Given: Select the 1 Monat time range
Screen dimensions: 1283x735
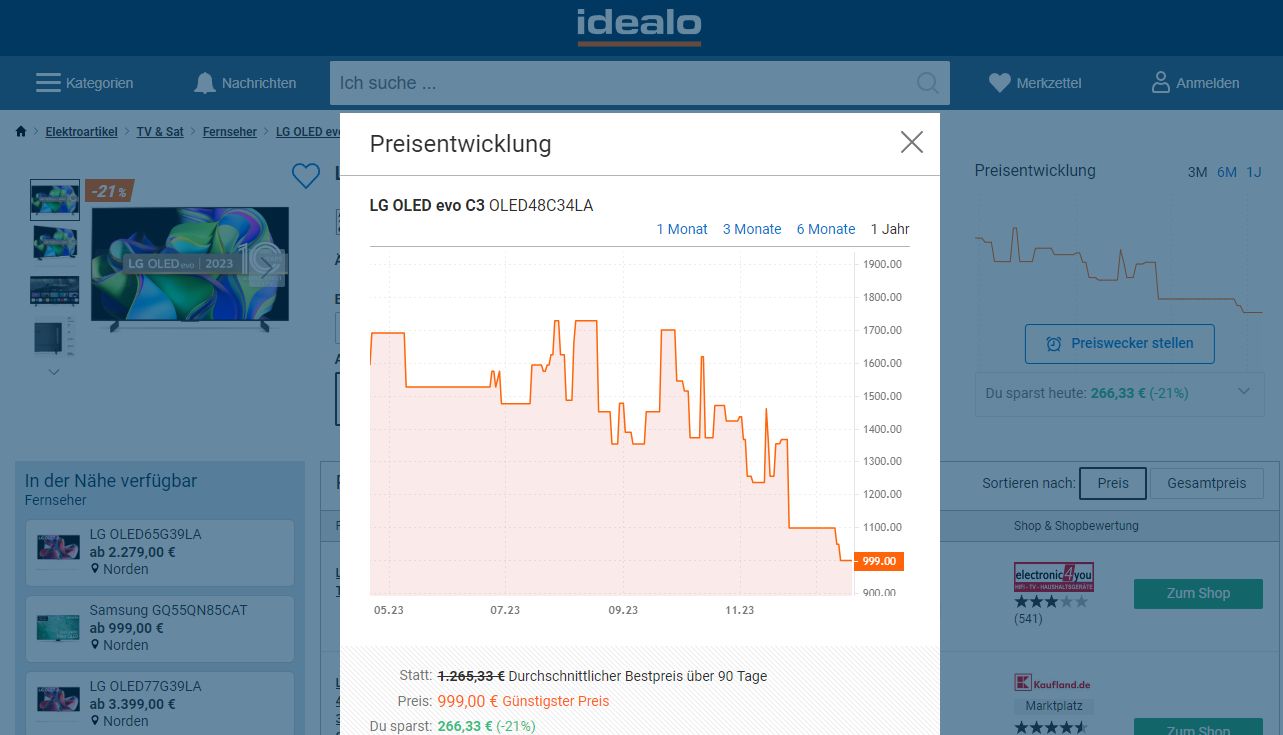Looking at the screenshot, I should click(x=681, y=229).
